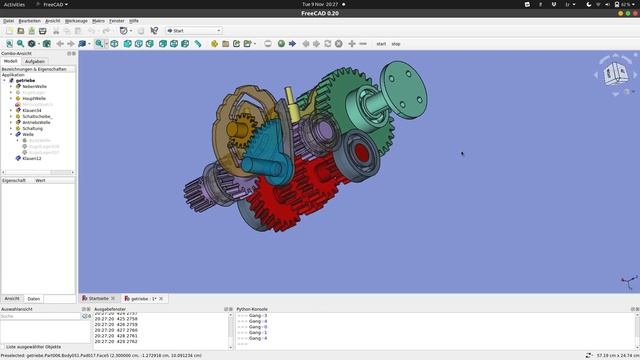
Task: Expand the NebenWelle tree node
Action: point(11,87)
